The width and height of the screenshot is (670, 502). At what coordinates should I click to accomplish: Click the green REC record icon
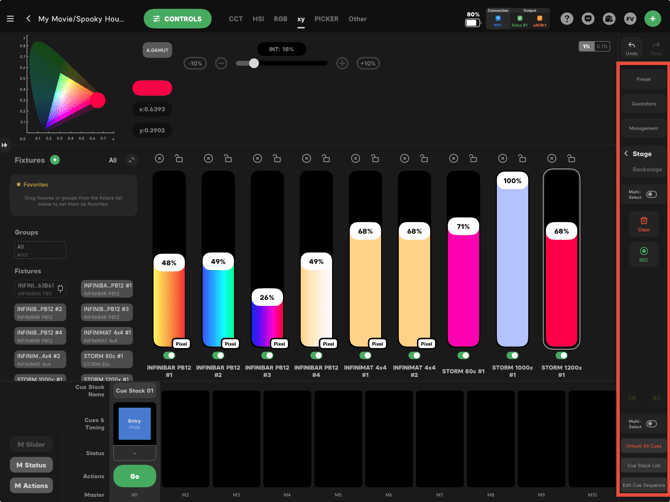click(x=644, y=251)
